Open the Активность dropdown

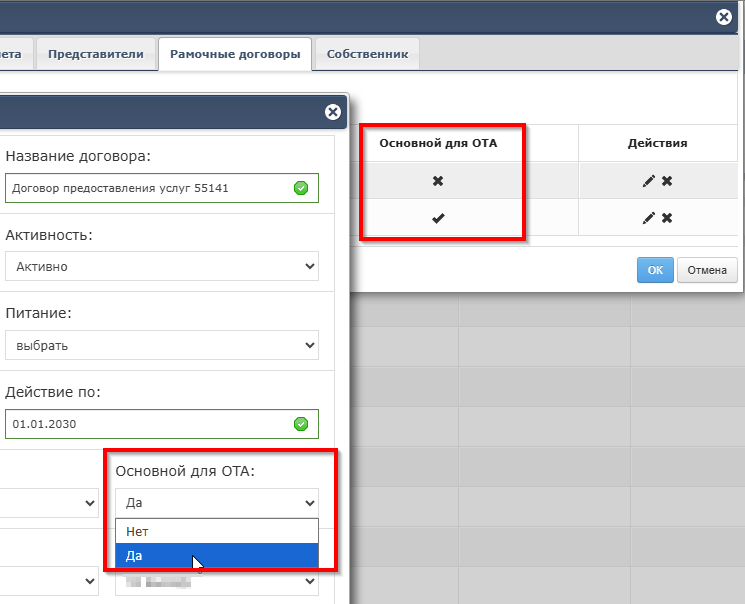pyautogui.click(x=161, y=267)
